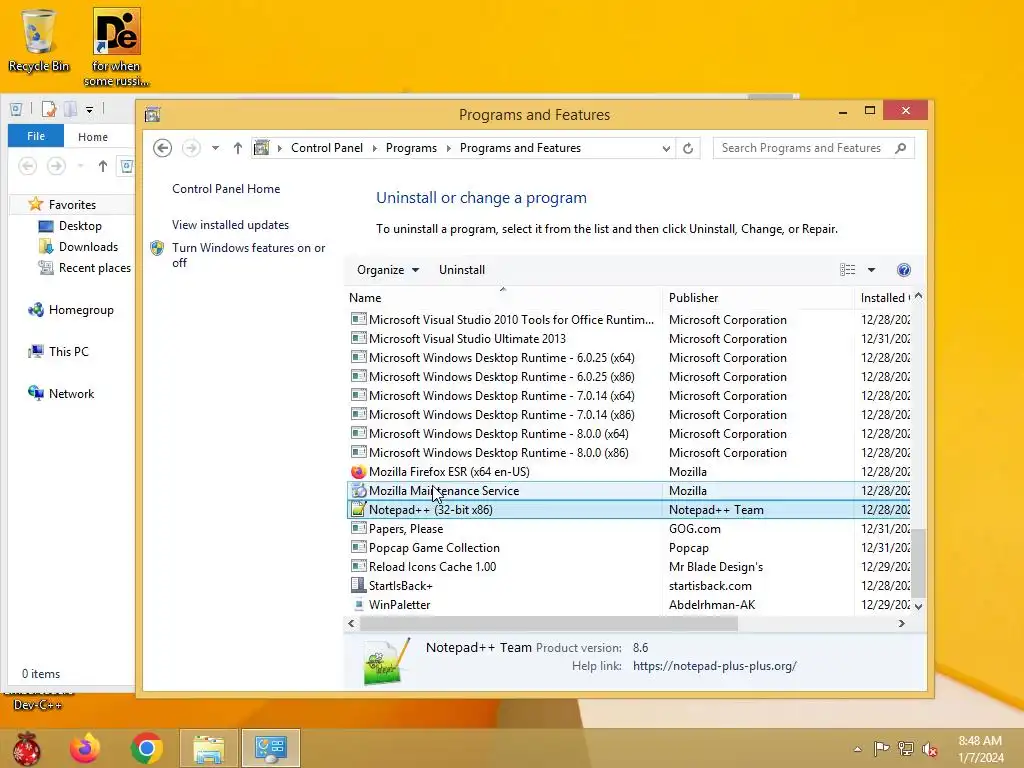
Task: Click the GOG.com publisher cell
Action: pos(694,528)
